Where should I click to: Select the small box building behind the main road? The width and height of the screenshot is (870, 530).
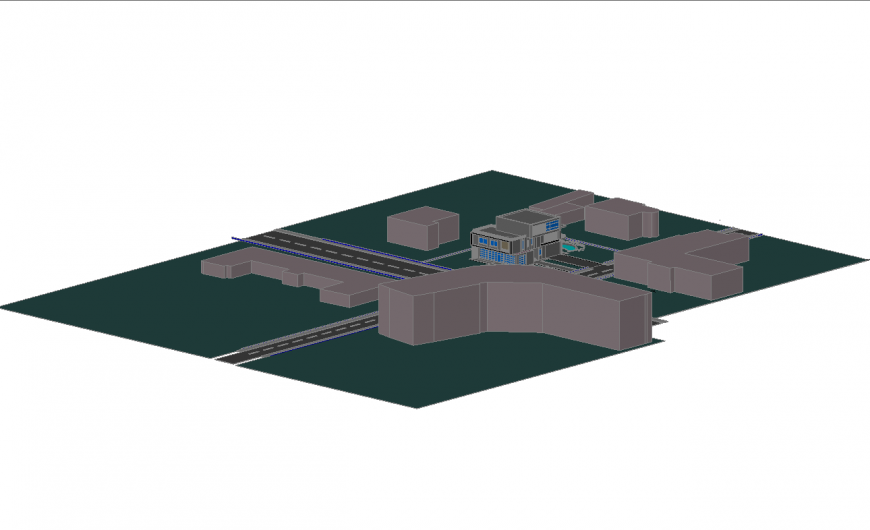(423, 228)
